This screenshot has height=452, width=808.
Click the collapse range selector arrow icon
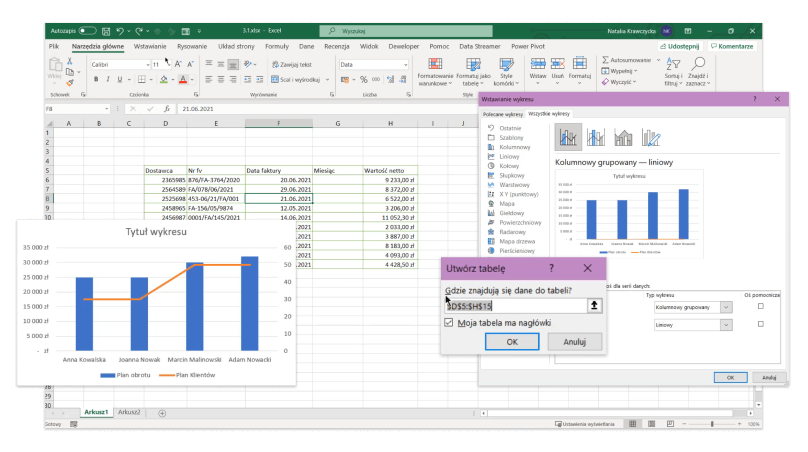[x=593, y=305]
